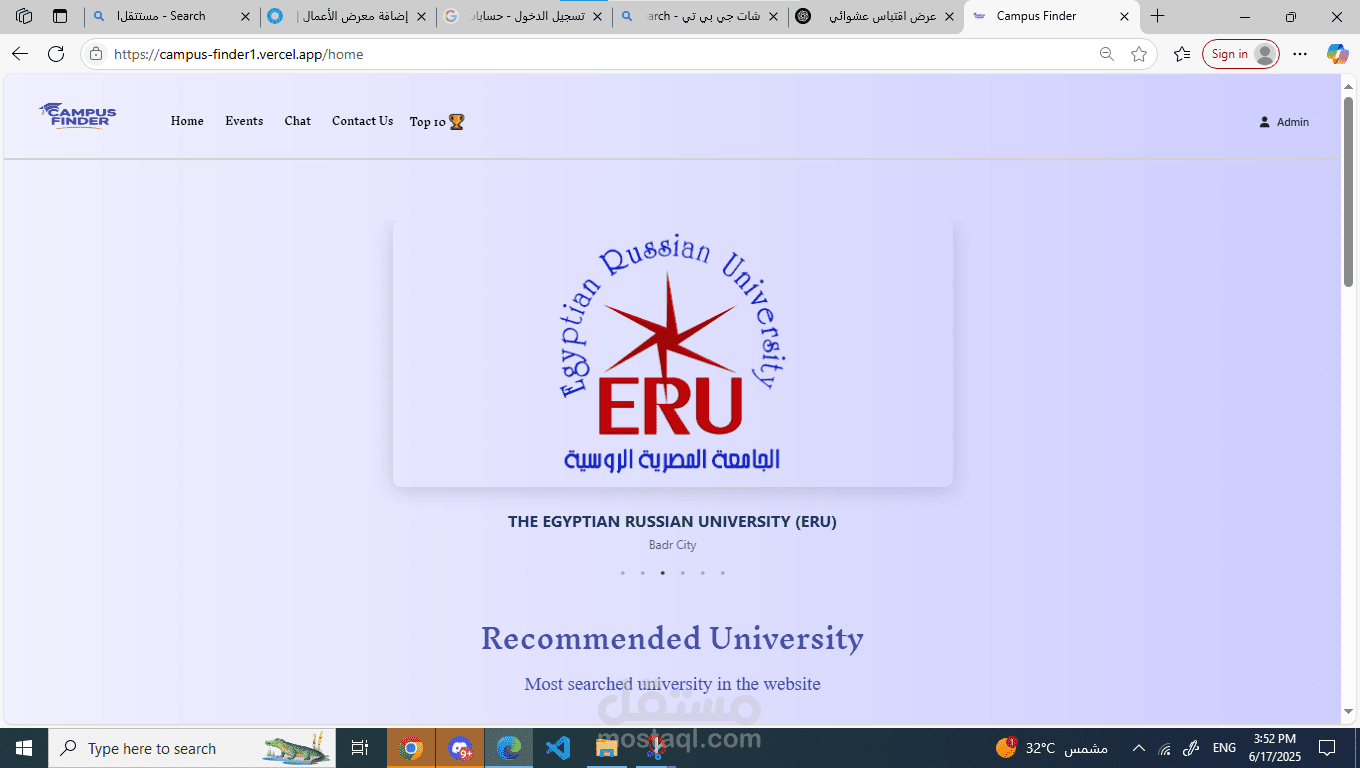Go to the Home nav link

click(187, 121)
